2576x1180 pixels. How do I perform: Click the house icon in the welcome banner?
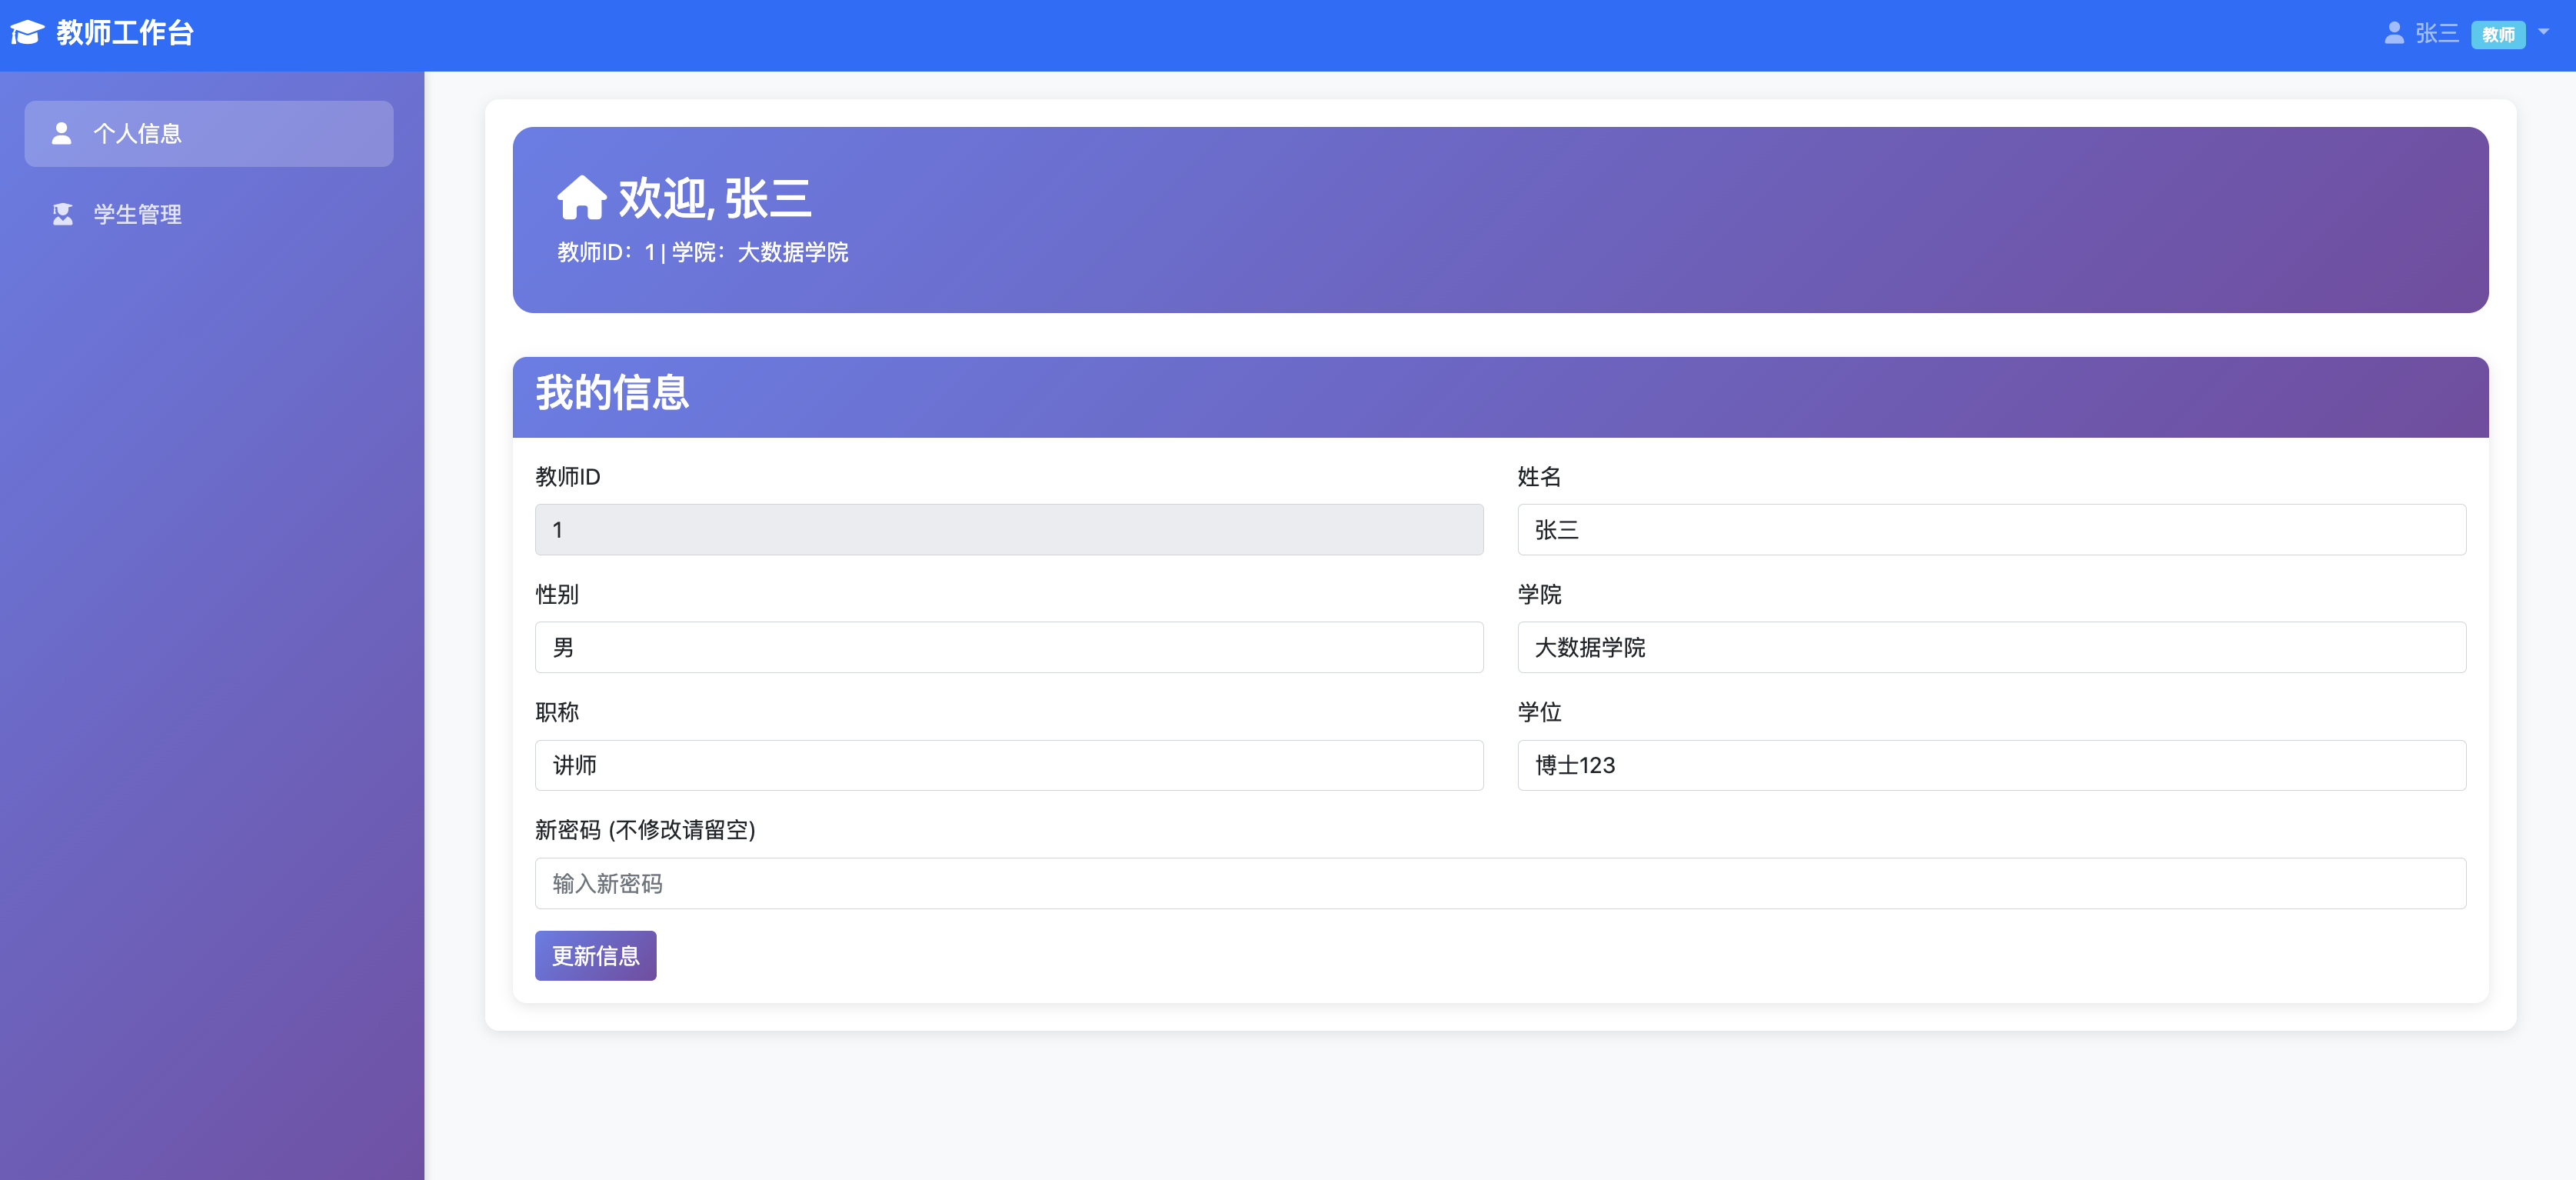(581, 198)
